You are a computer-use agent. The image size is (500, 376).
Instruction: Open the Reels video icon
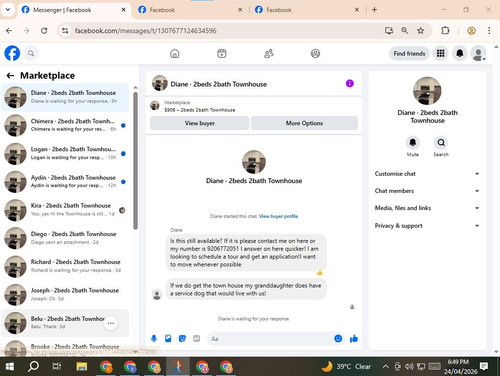[222, 53]
